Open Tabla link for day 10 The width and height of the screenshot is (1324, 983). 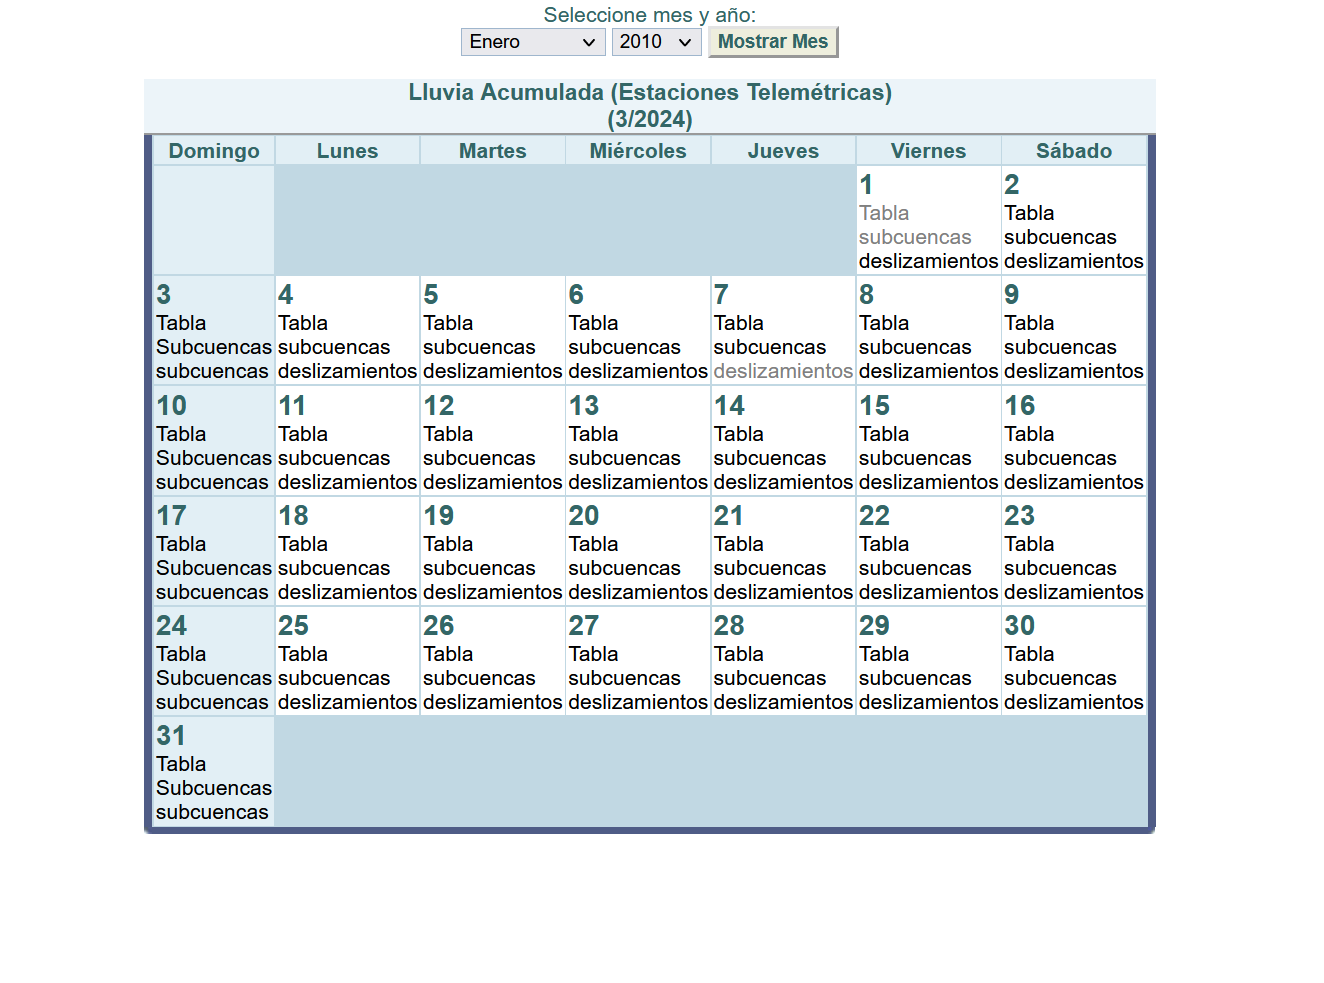[x=181, y=434]
